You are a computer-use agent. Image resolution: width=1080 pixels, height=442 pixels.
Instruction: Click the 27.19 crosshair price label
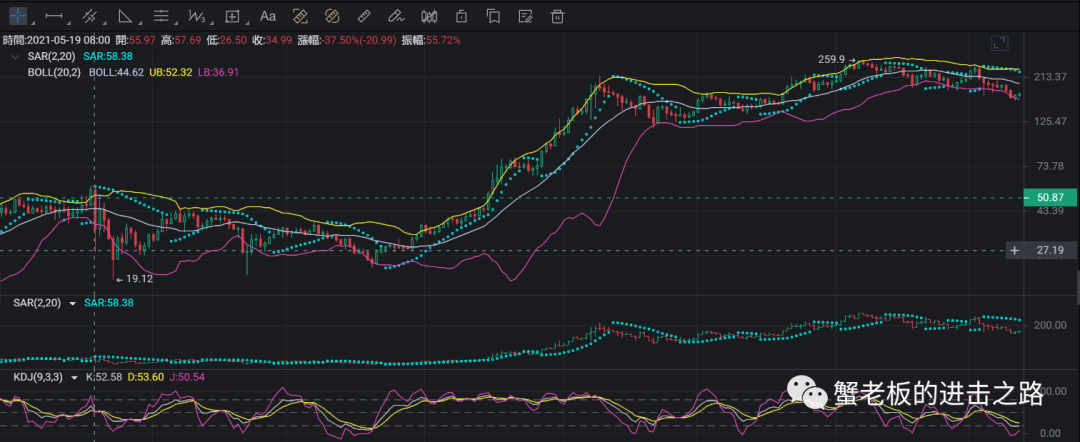coord(1050,251)
